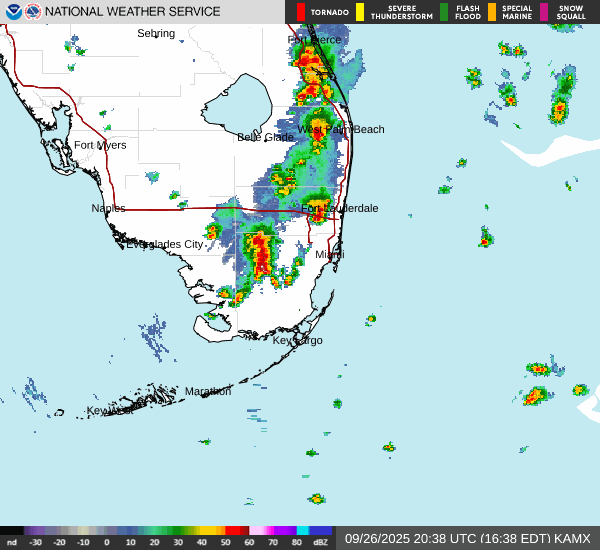Click the red Tornado legend marker
This screenshot has height=550, width=600.
301,12
